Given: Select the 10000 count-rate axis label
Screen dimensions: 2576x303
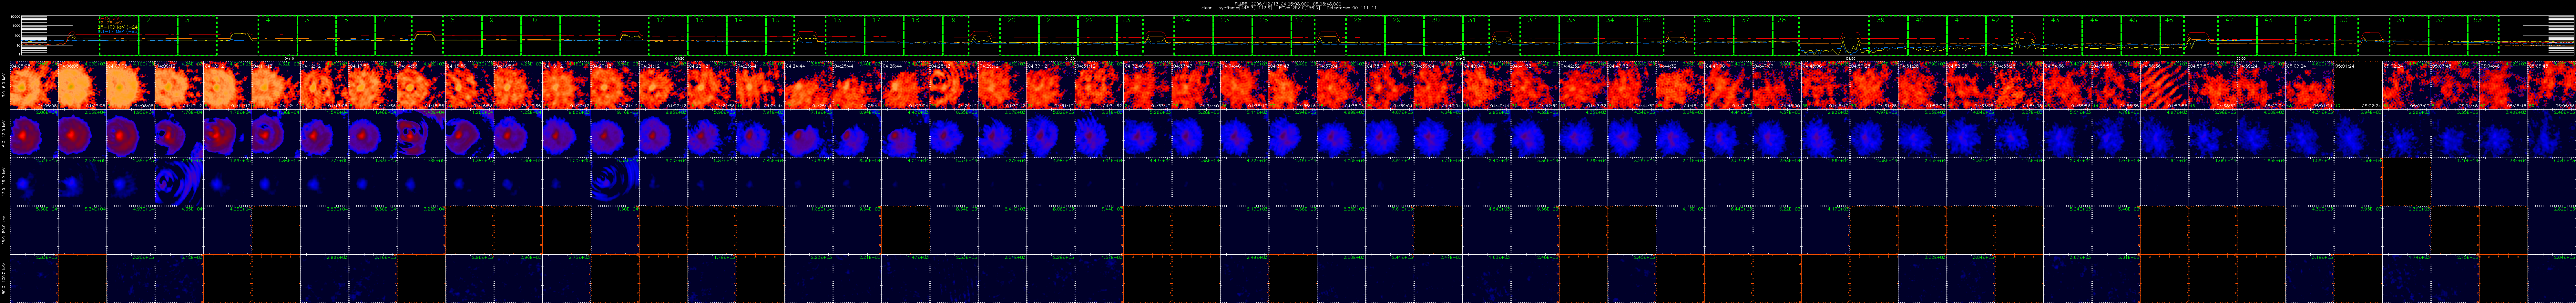Looking at the screenshot, I should click(15, 17).
